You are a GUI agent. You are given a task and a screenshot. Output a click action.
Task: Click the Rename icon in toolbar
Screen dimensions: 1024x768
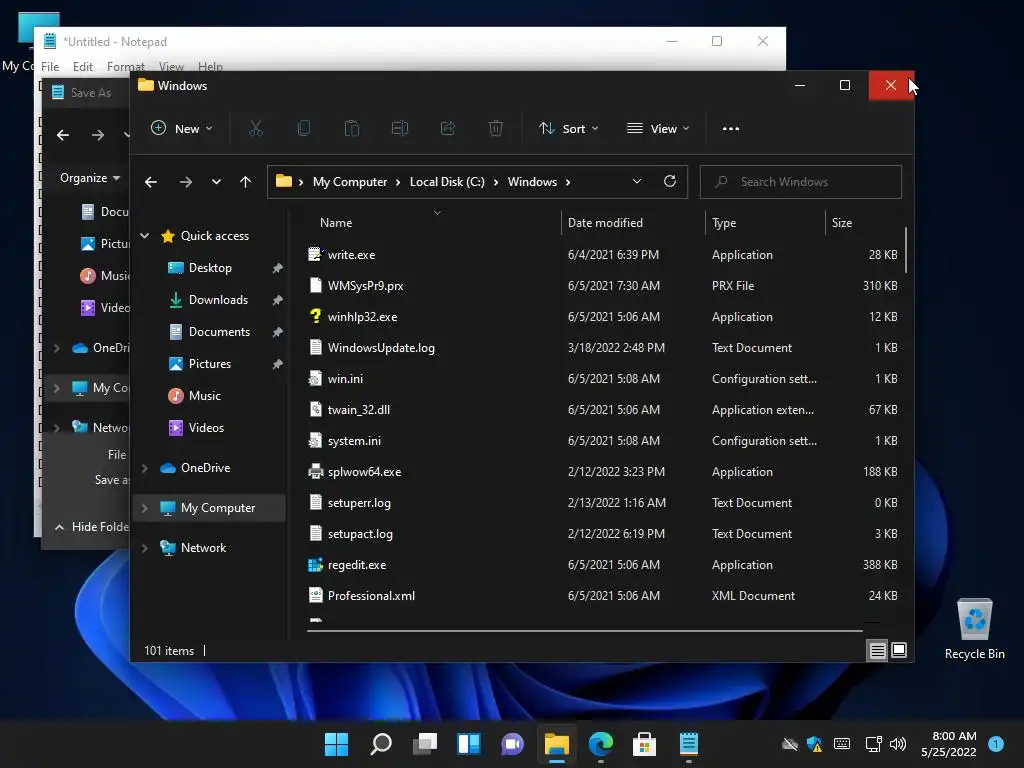[x=400, y=129]
